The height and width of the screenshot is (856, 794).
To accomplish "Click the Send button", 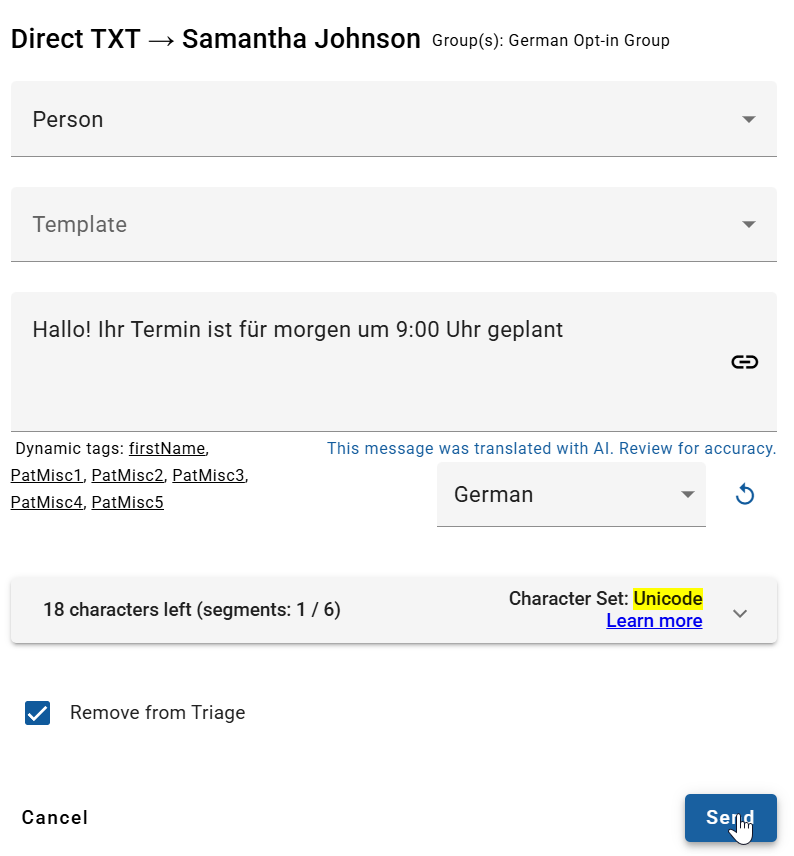I will 730,817.
